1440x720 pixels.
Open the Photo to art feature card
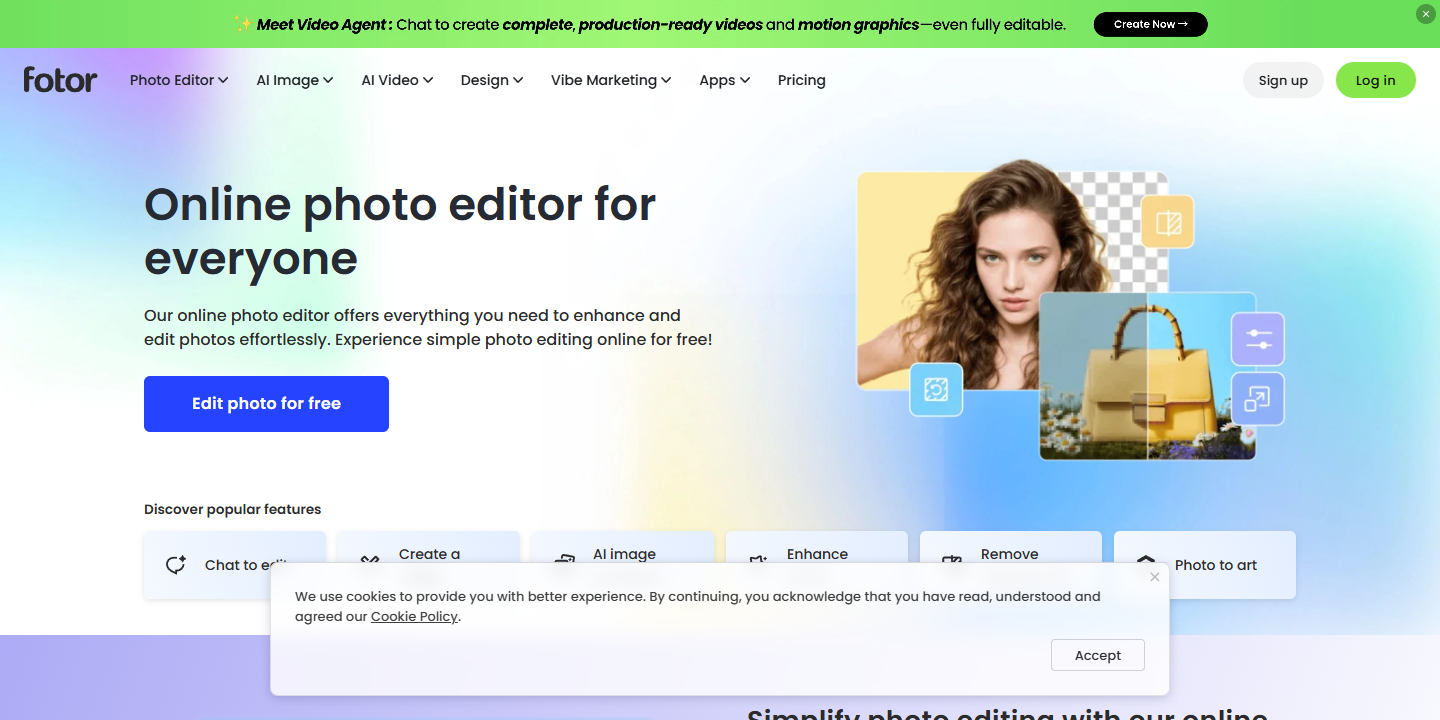pos(1205,565)
